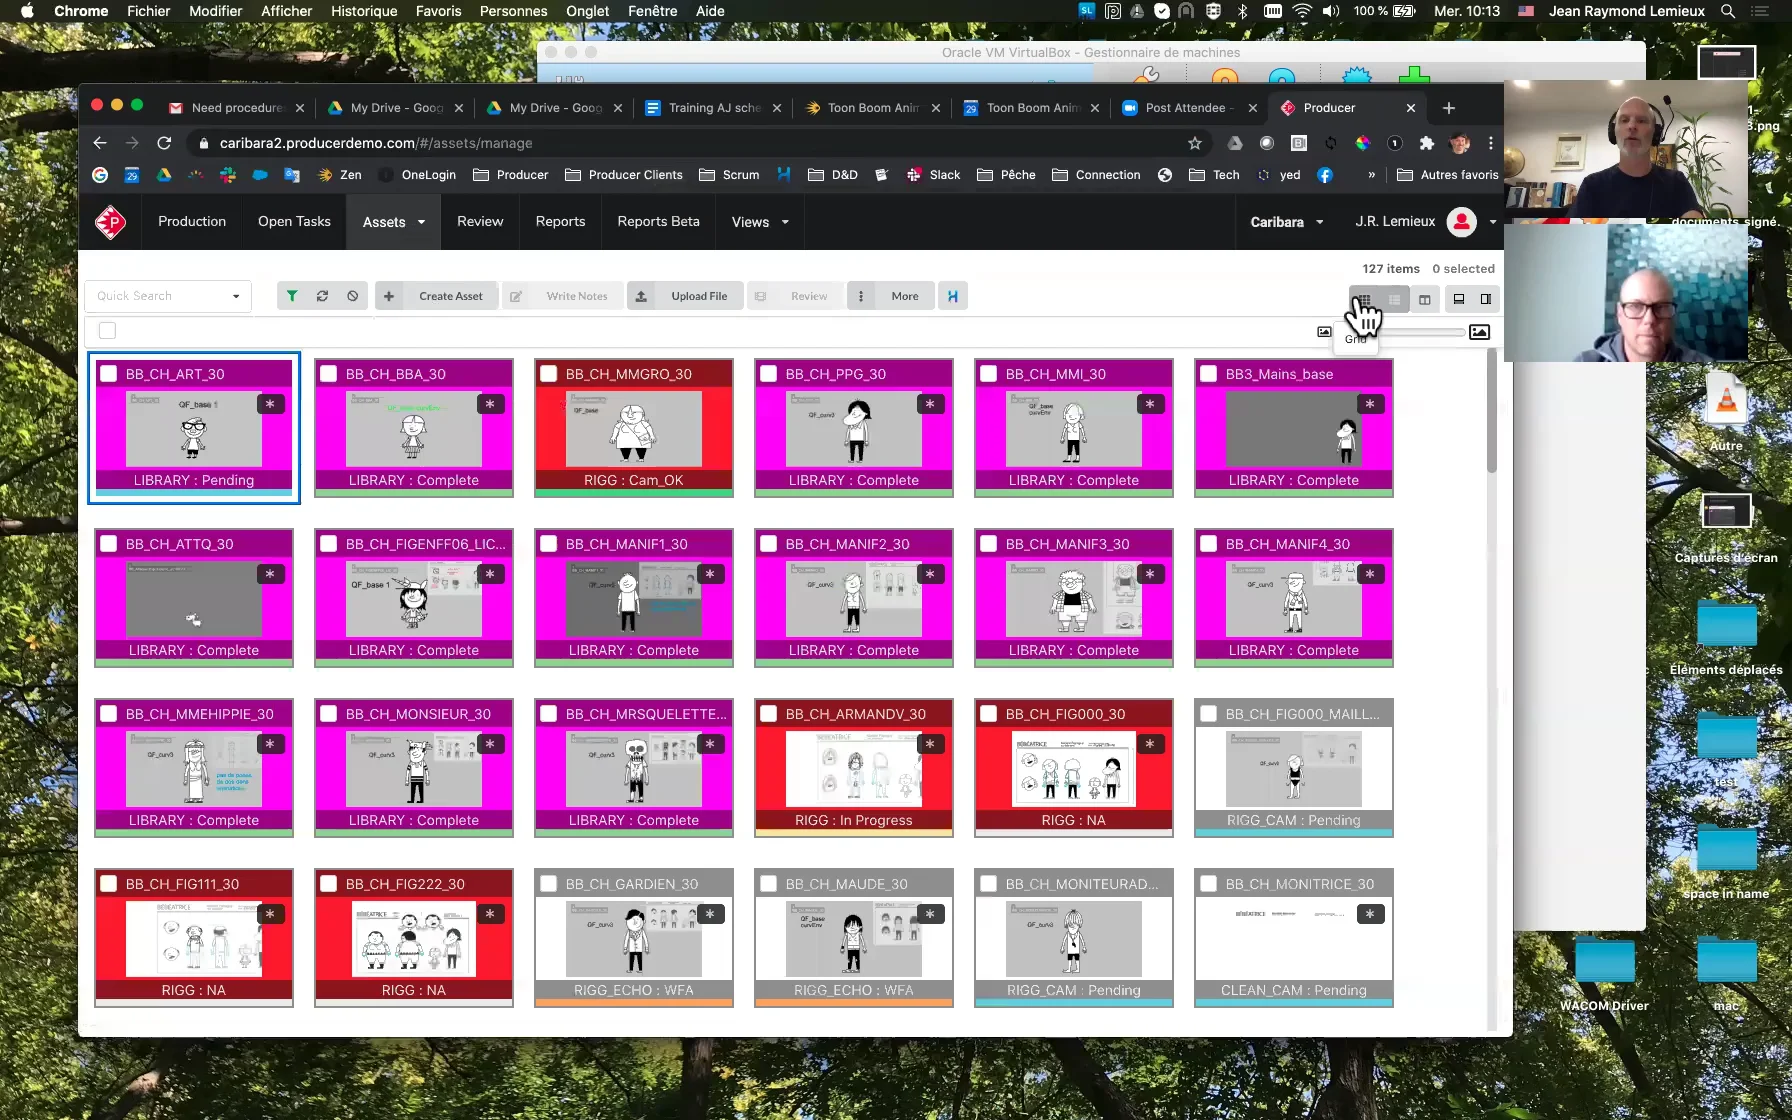Click the green filter funnel icon
1792x1120 pixels.
(x=292, y=296)
